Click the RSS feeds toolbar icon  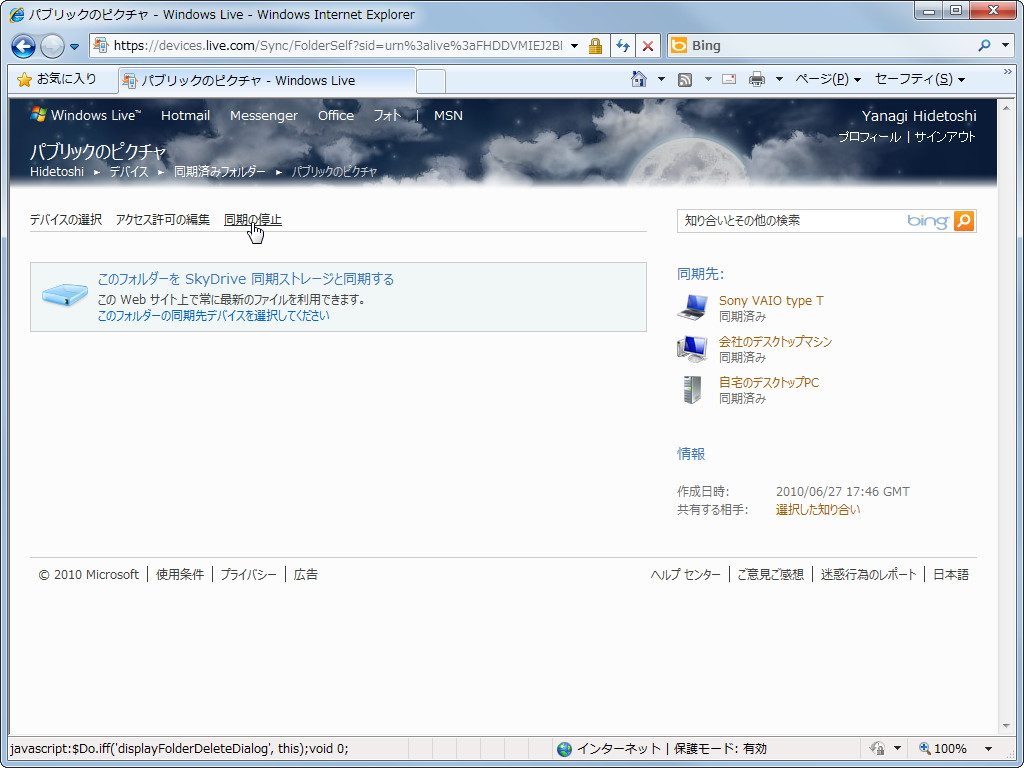pyautogui.click(x=685, y=80)
